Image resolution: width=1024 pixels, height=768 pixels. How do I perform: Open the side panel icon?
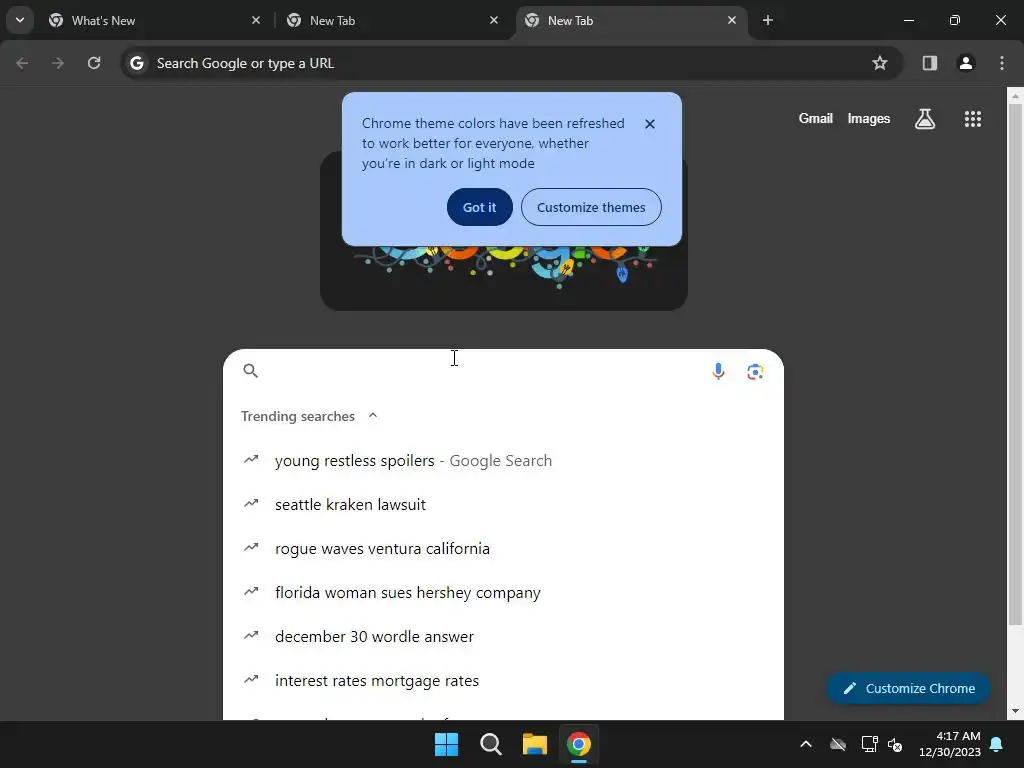(x=930, y=63)
